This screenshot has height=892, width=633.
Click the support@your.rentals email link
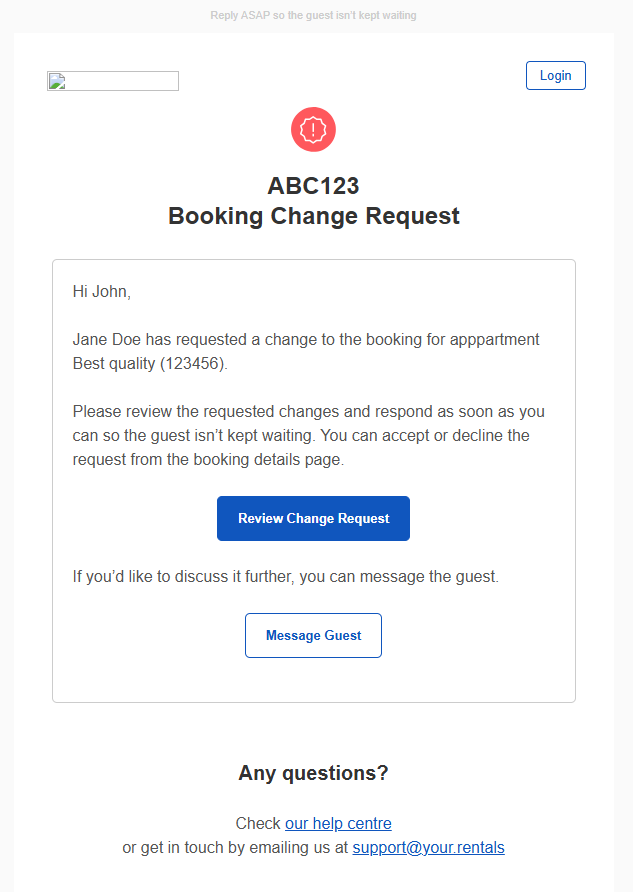click(428, 848)
